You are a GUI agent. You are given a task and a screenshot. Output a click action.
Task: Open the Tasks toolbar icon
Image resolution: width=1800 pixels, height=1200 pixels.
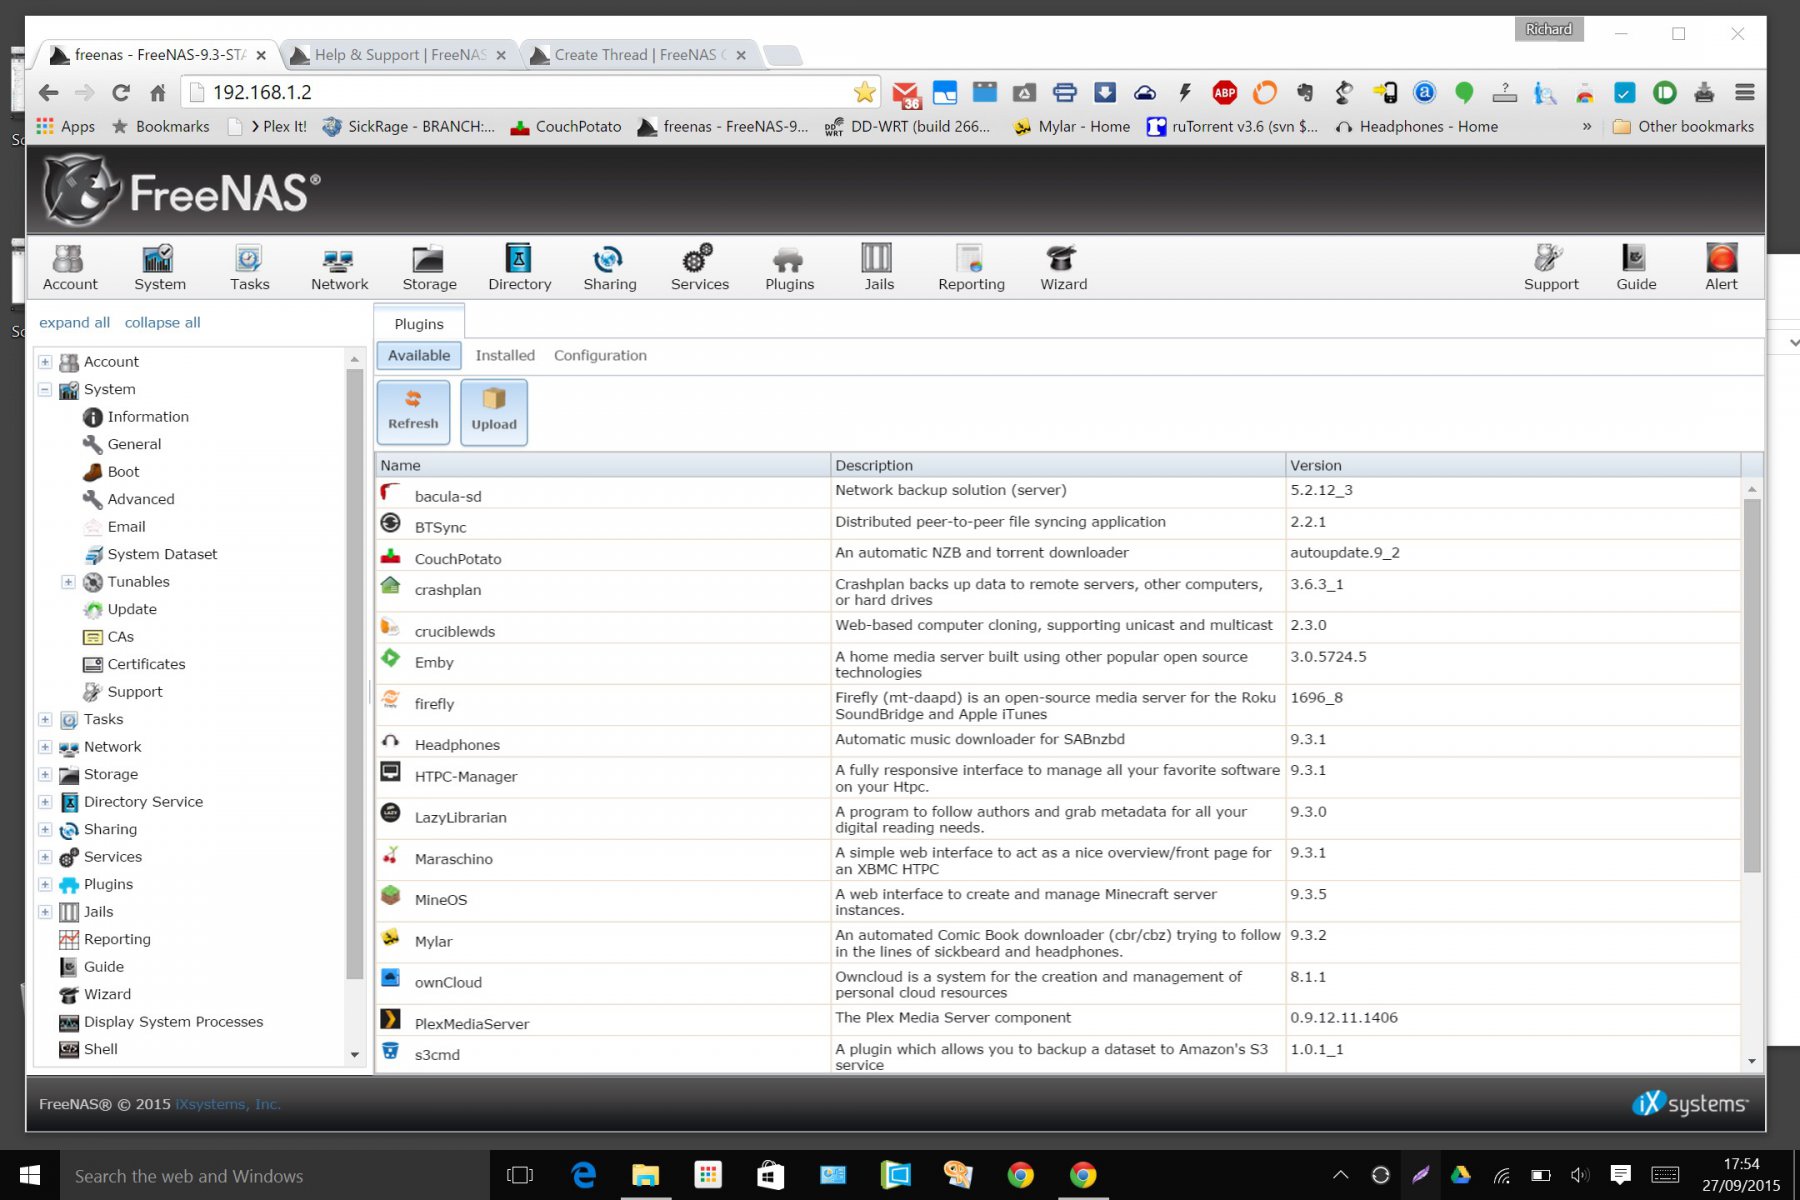coord(249,267)
